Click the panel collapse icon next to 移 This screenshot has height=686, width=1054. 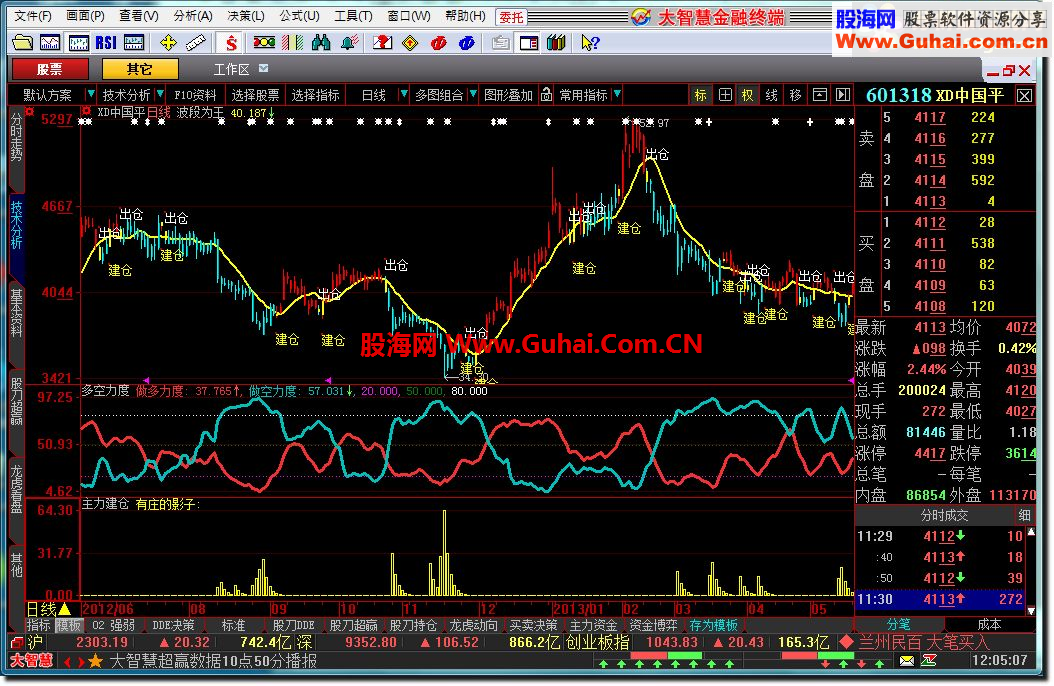819,95
